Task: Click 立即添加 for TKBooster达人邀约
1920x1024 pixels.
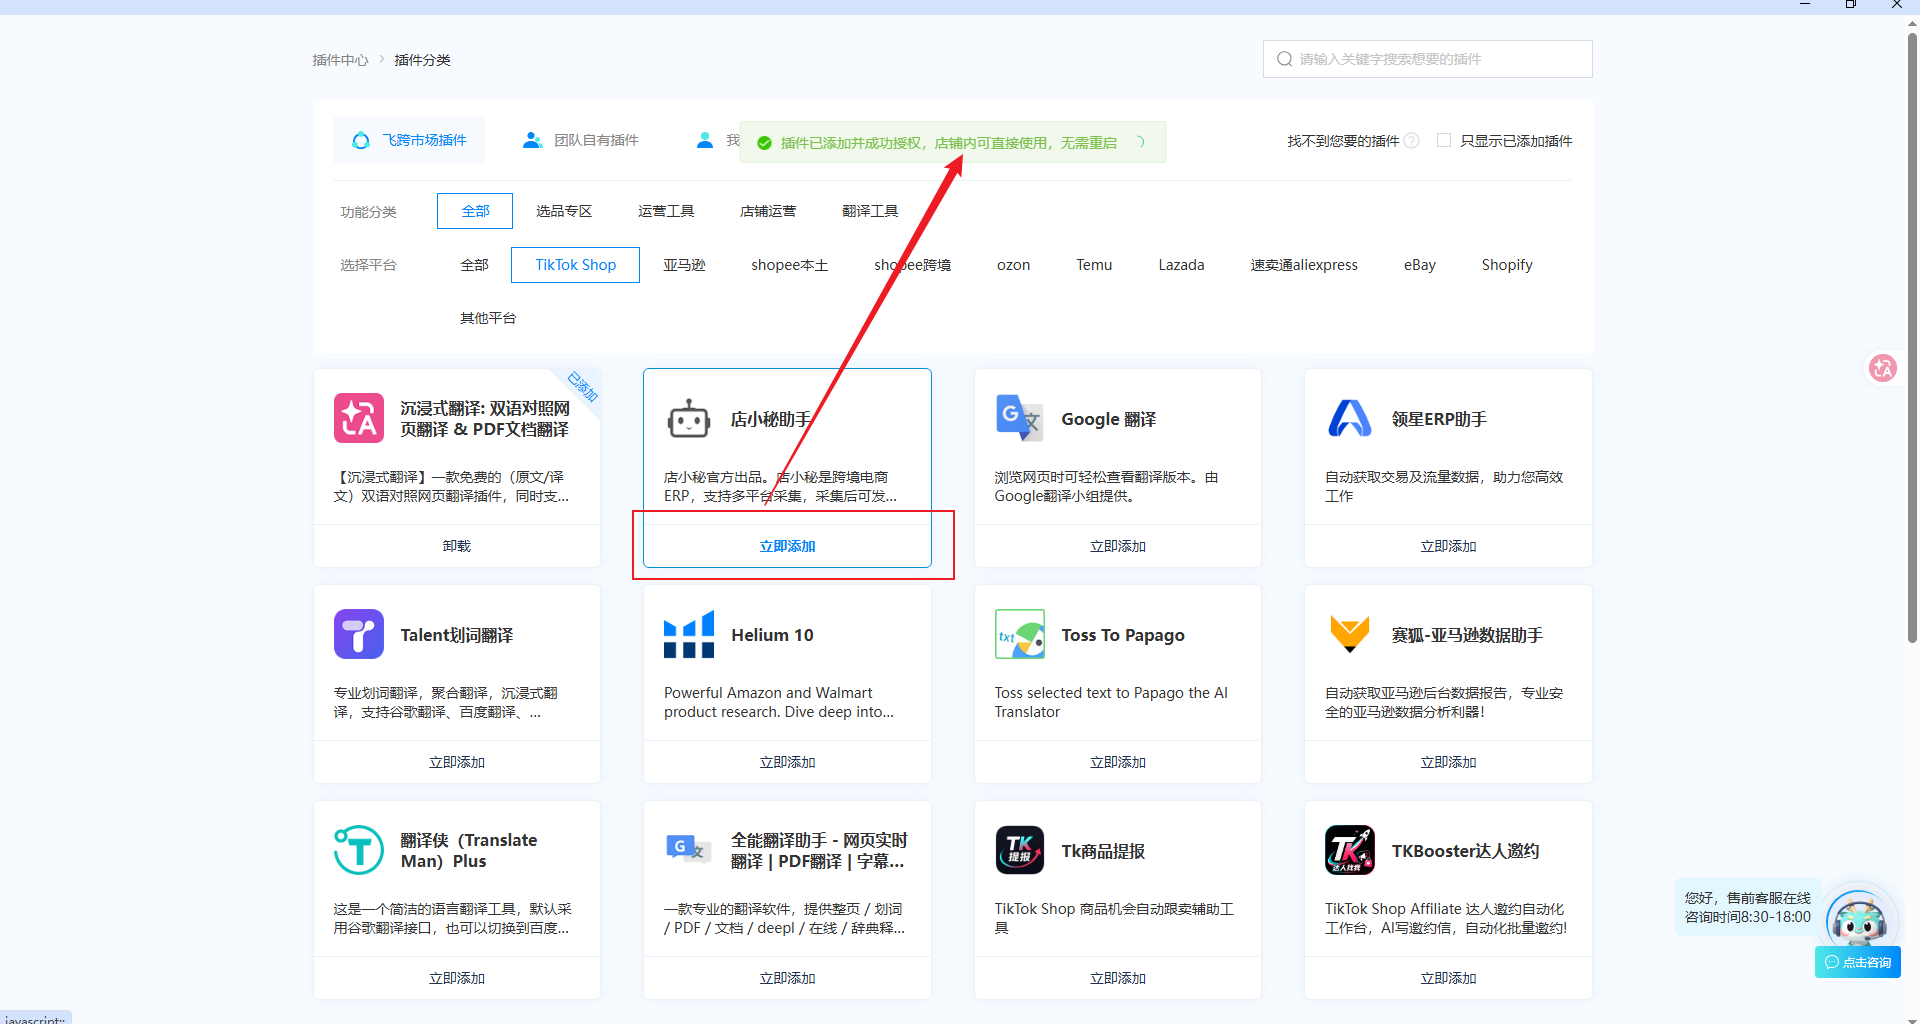Action: [1448, 978]
